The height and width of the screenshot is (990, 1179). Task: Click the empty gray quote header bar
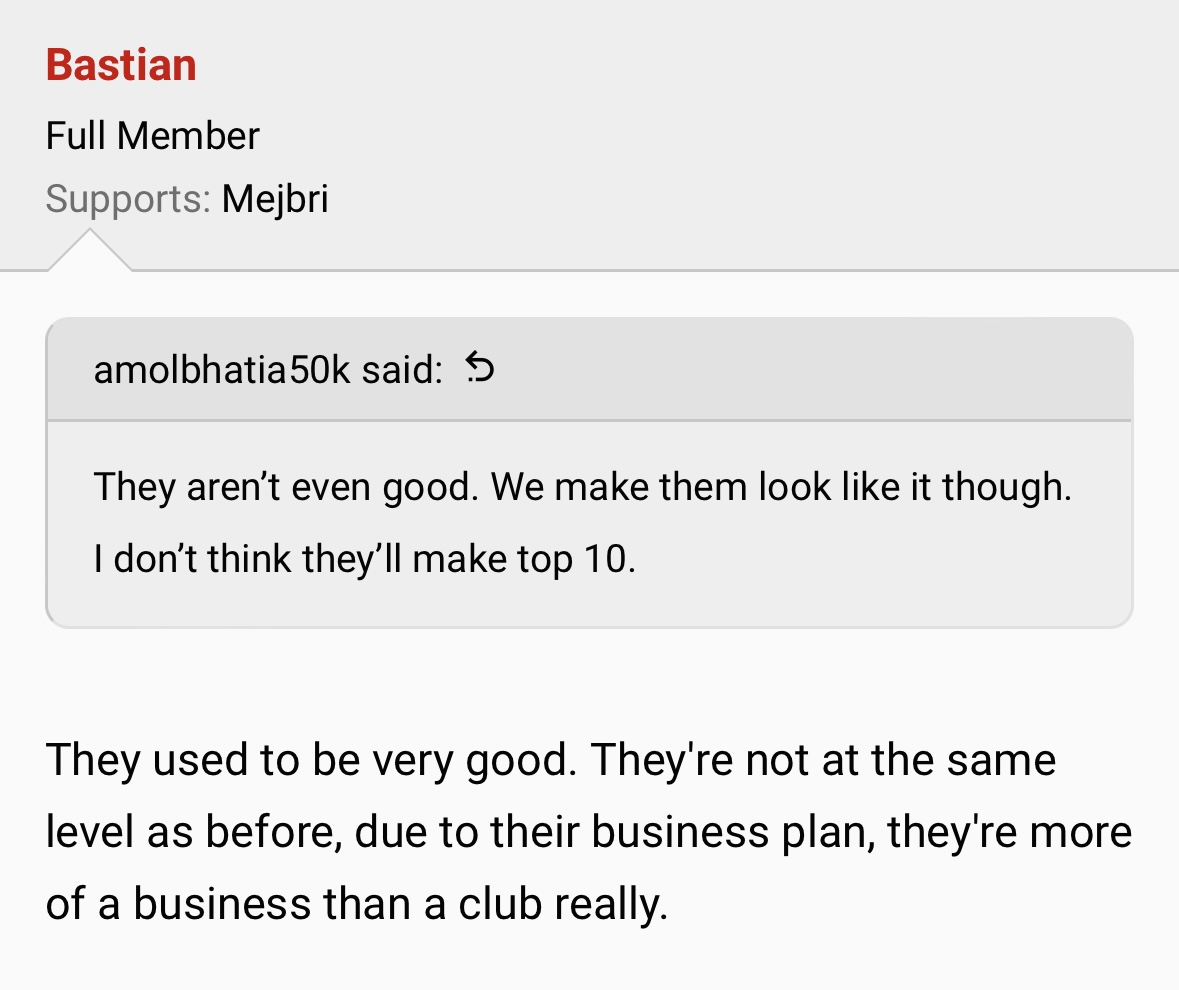coord(812,369)
